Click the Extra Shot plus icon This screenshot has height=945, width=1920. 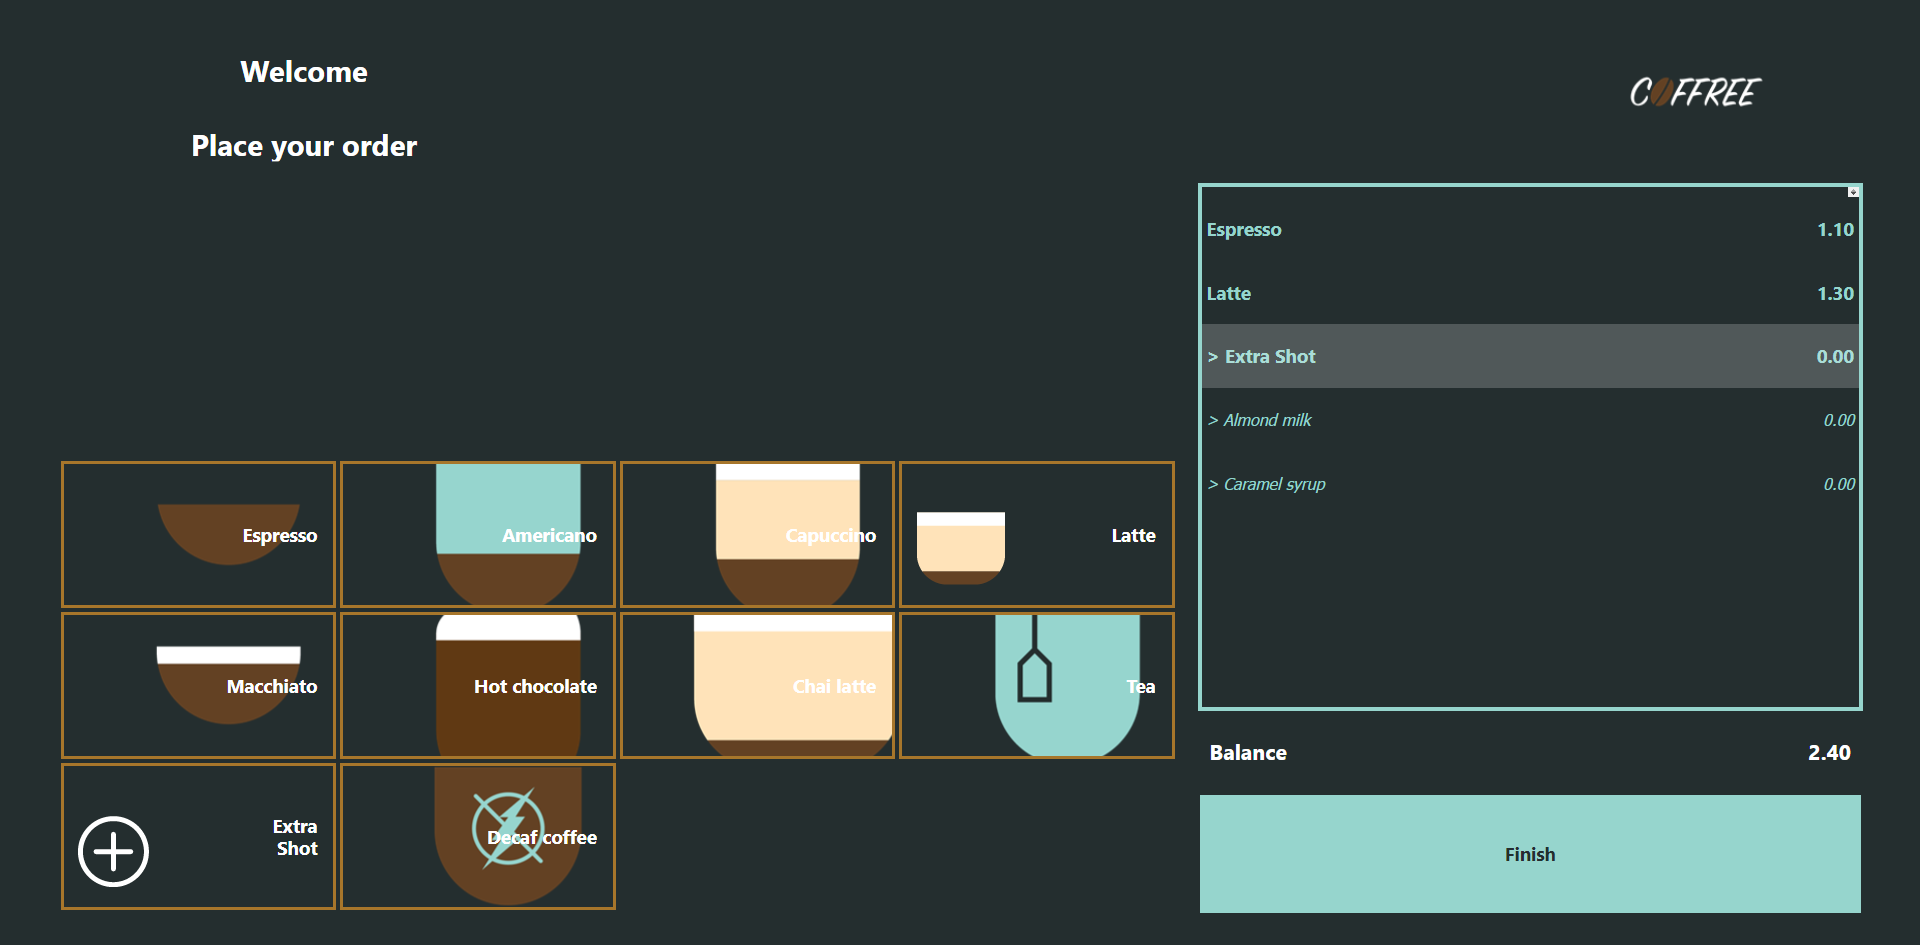click(114, 852)
